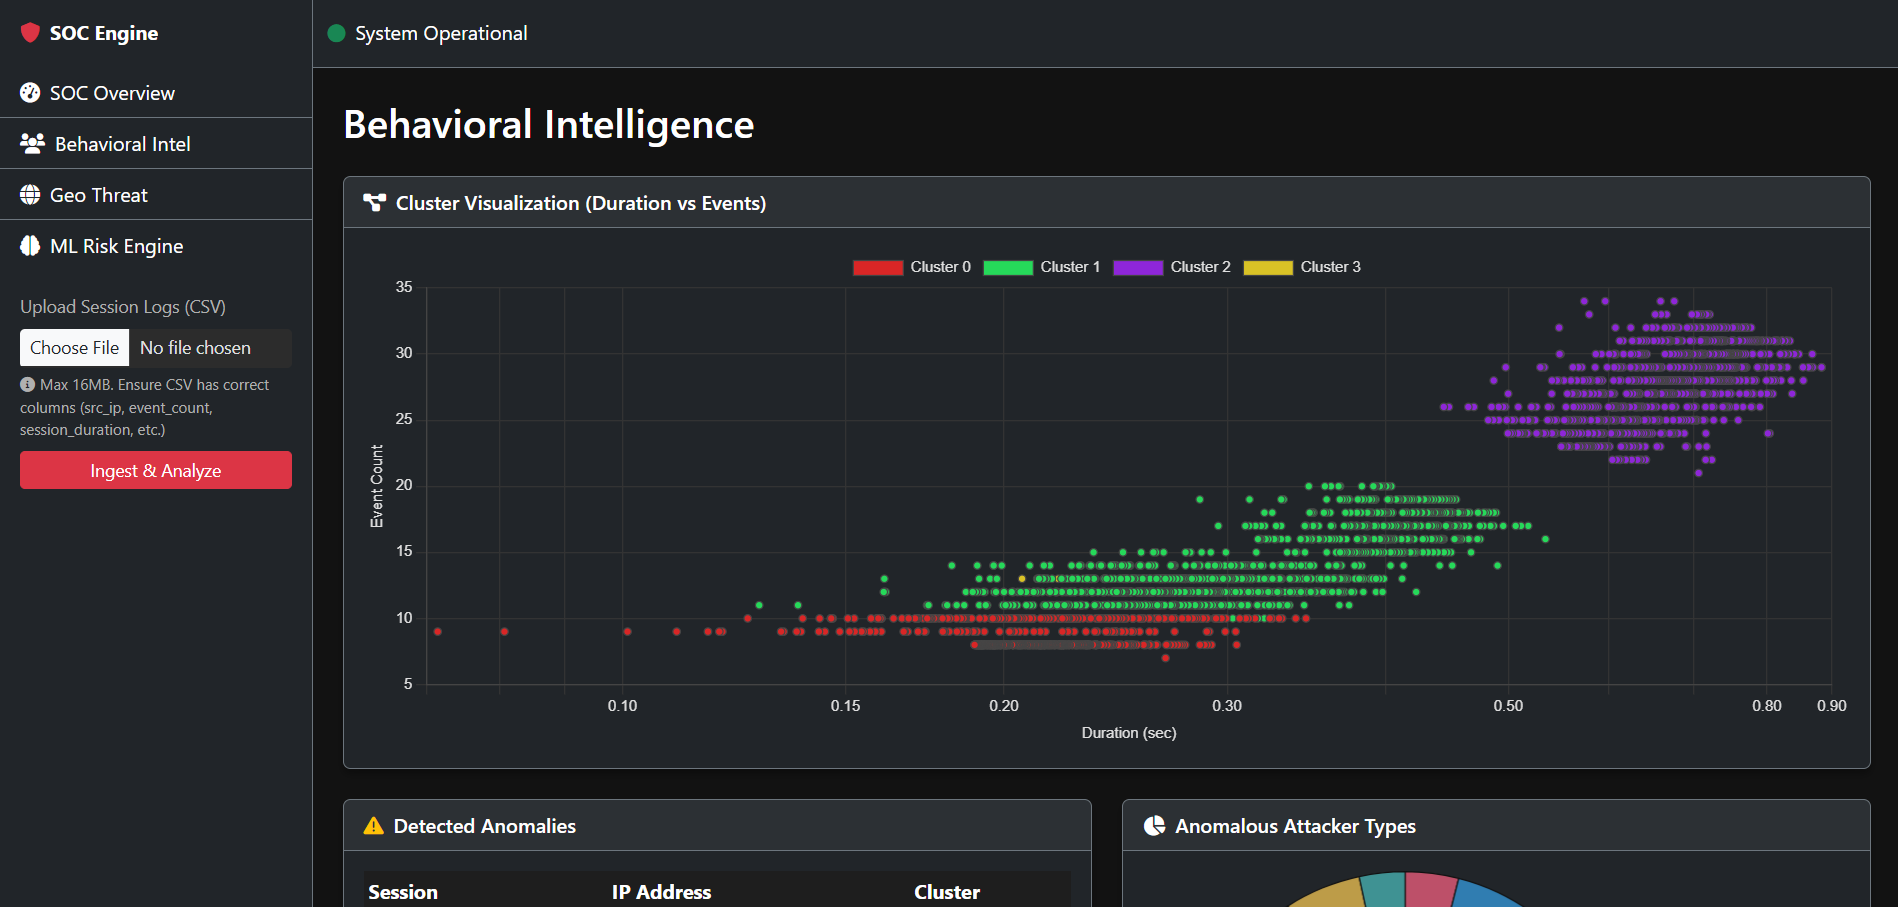This screenshot has width=1898, height=907.
Task: Click the Behavioral Intel users icon
Action: 32,144
